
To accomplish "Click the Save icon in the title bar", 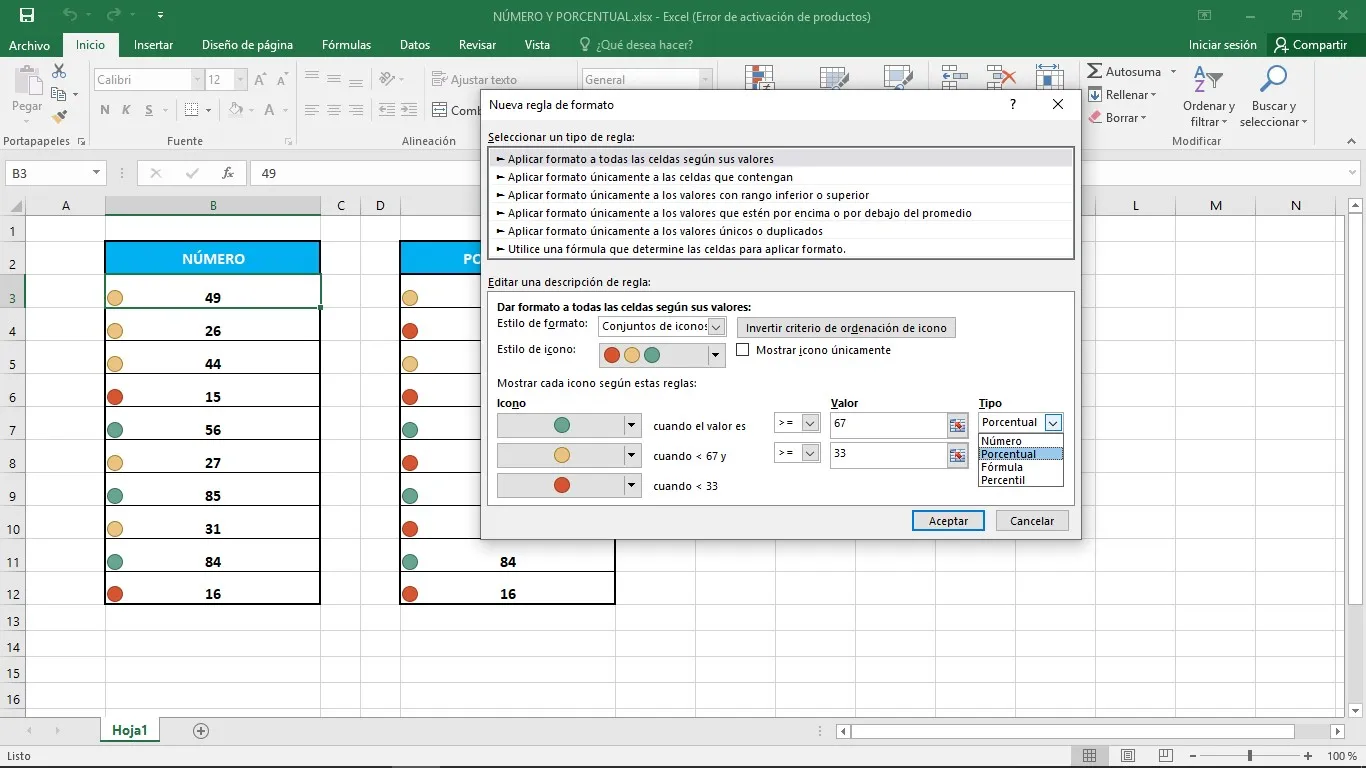I will (27, 16).
